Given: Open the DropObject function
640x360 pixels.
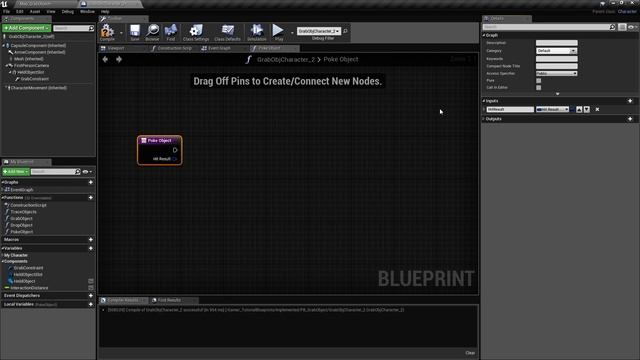Looking at the screenshot, I should point(21,225).
